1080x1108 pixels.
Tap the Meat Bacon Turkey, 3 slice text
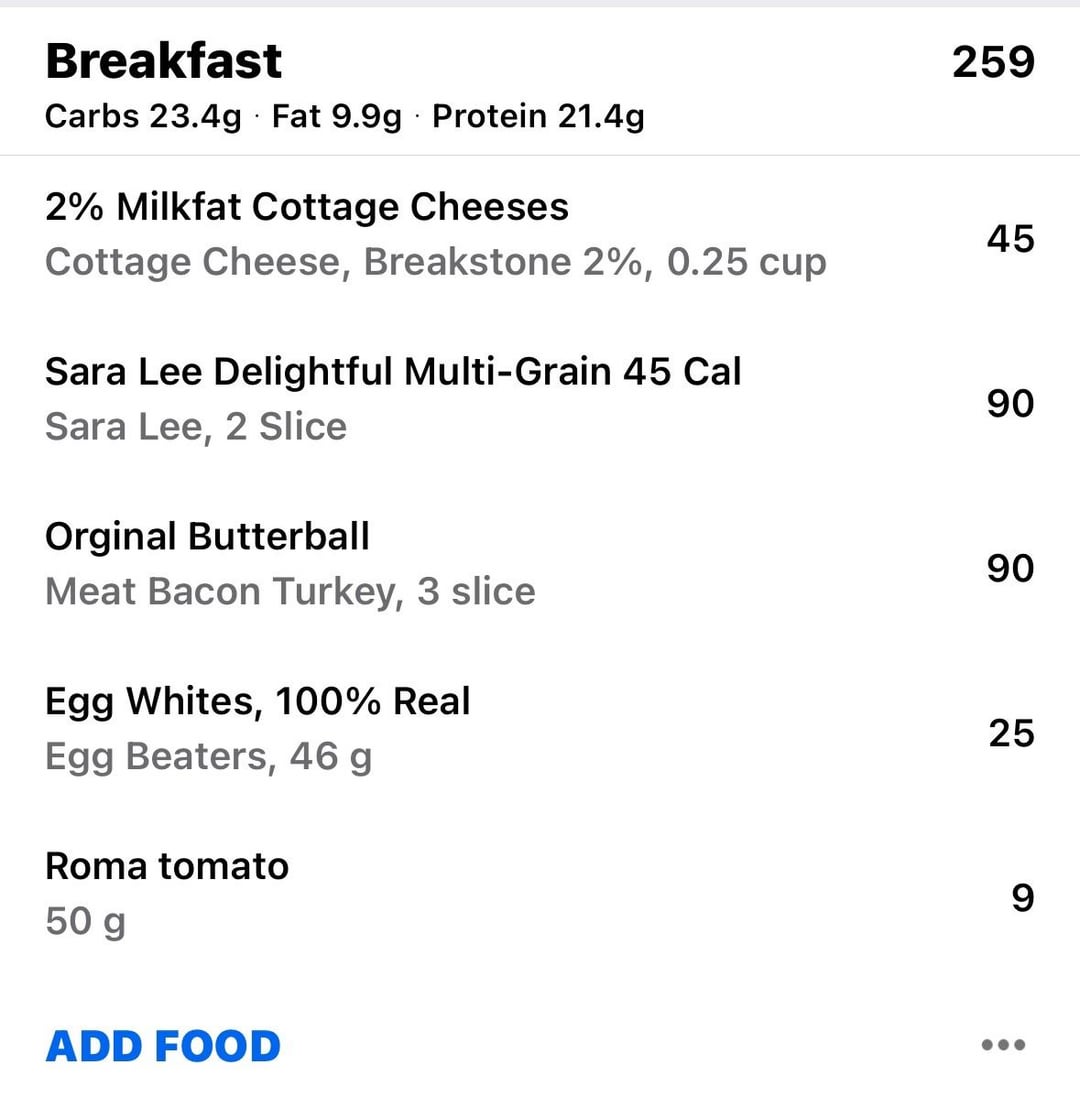pos(290,592)
